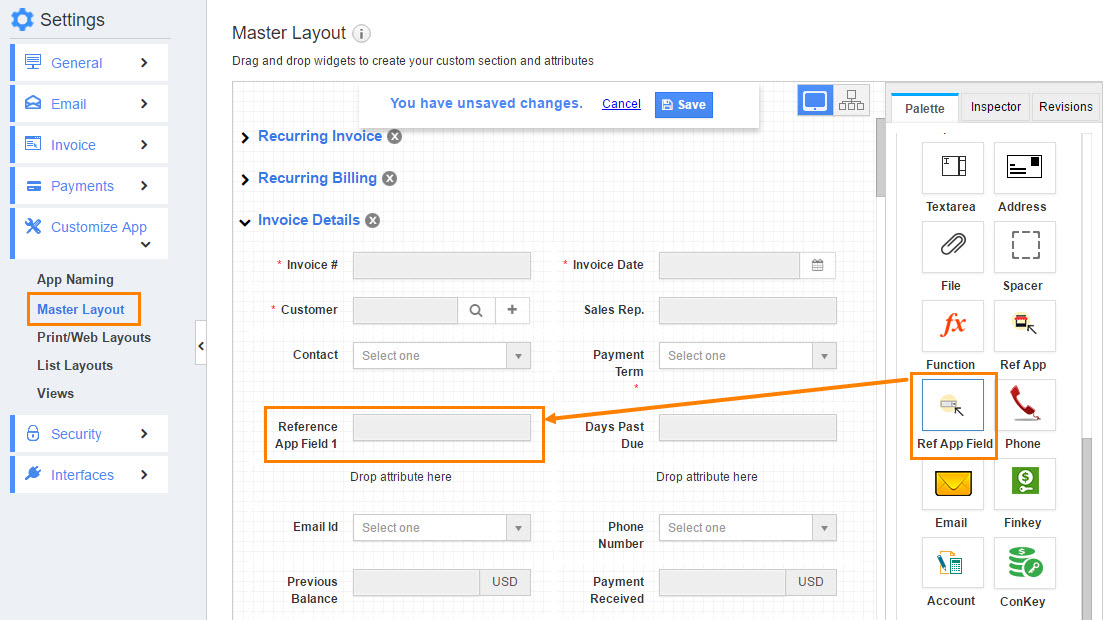
Task: Click the layout canvas vertical scrollbar
Action: pos(880,158)
